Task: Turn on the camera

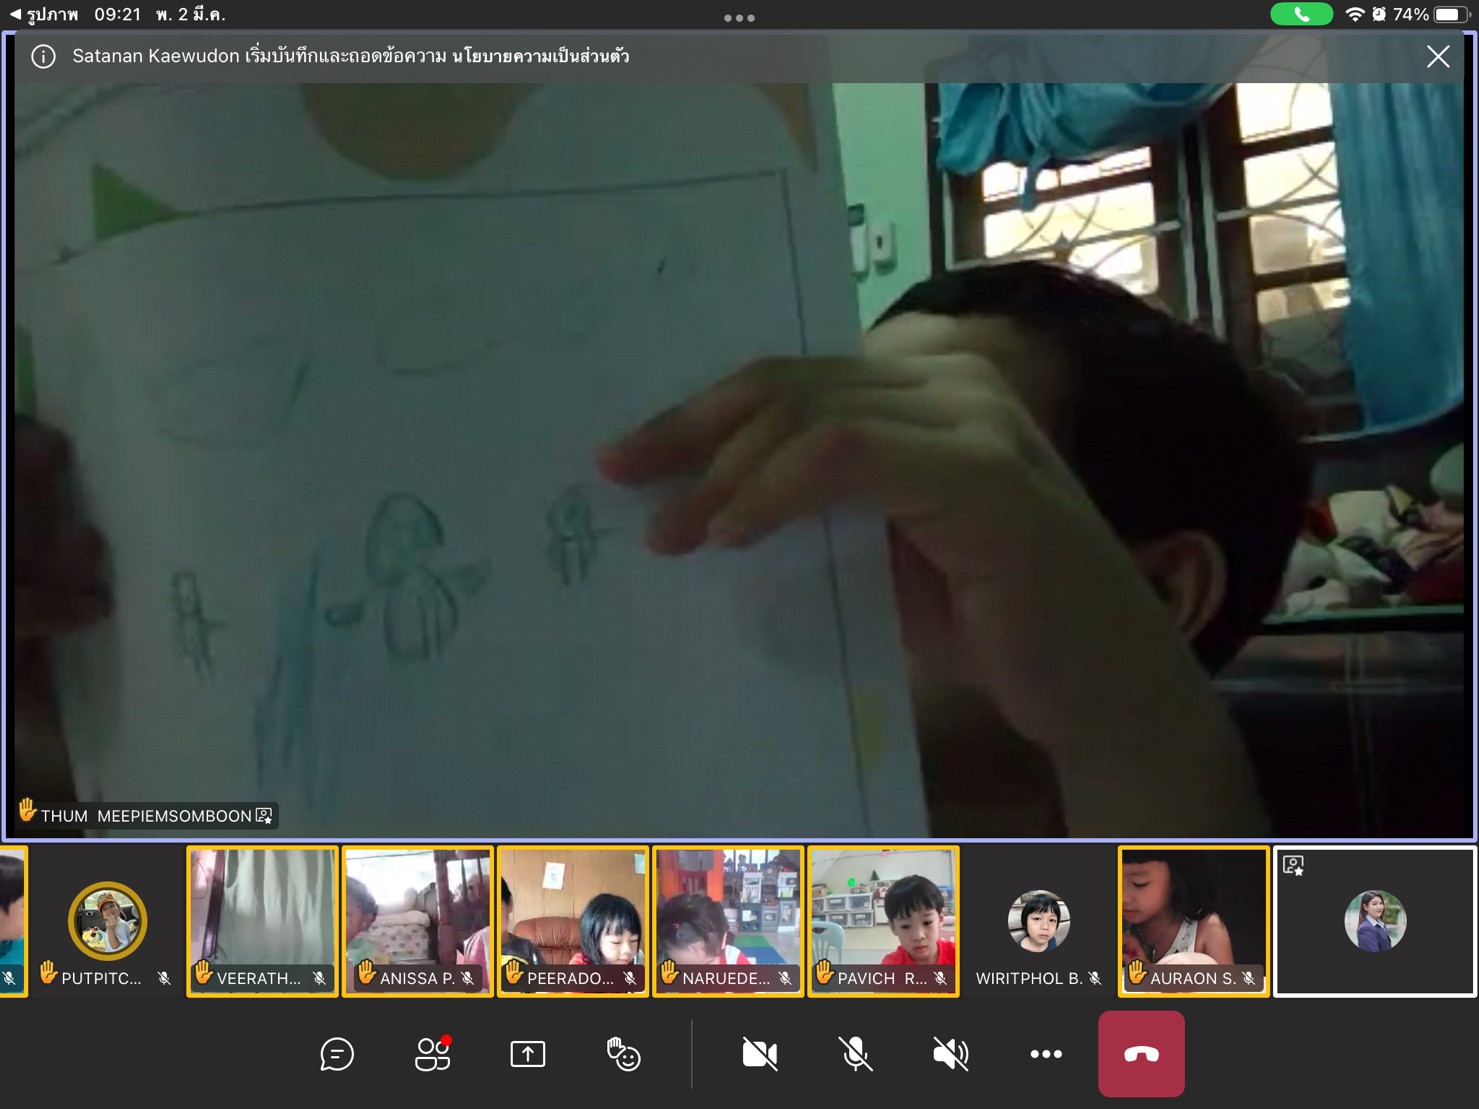Action: pos(760,1054)
